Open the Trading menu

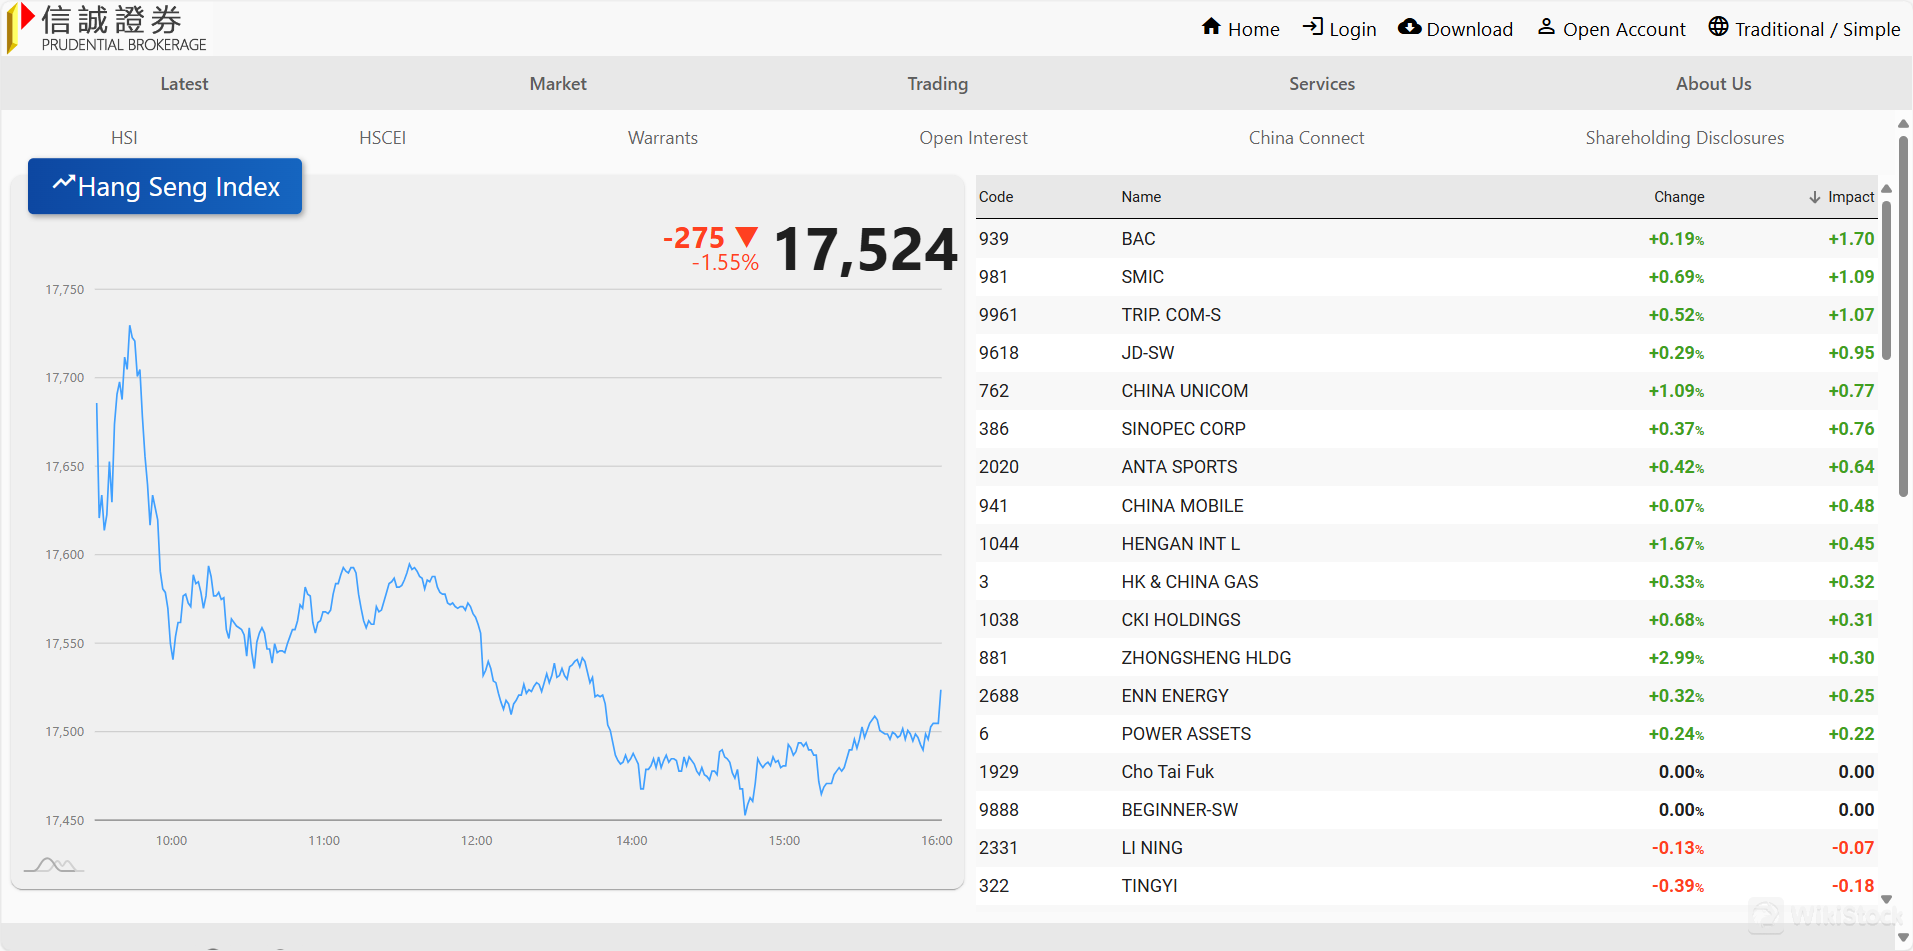click(937, 84)
